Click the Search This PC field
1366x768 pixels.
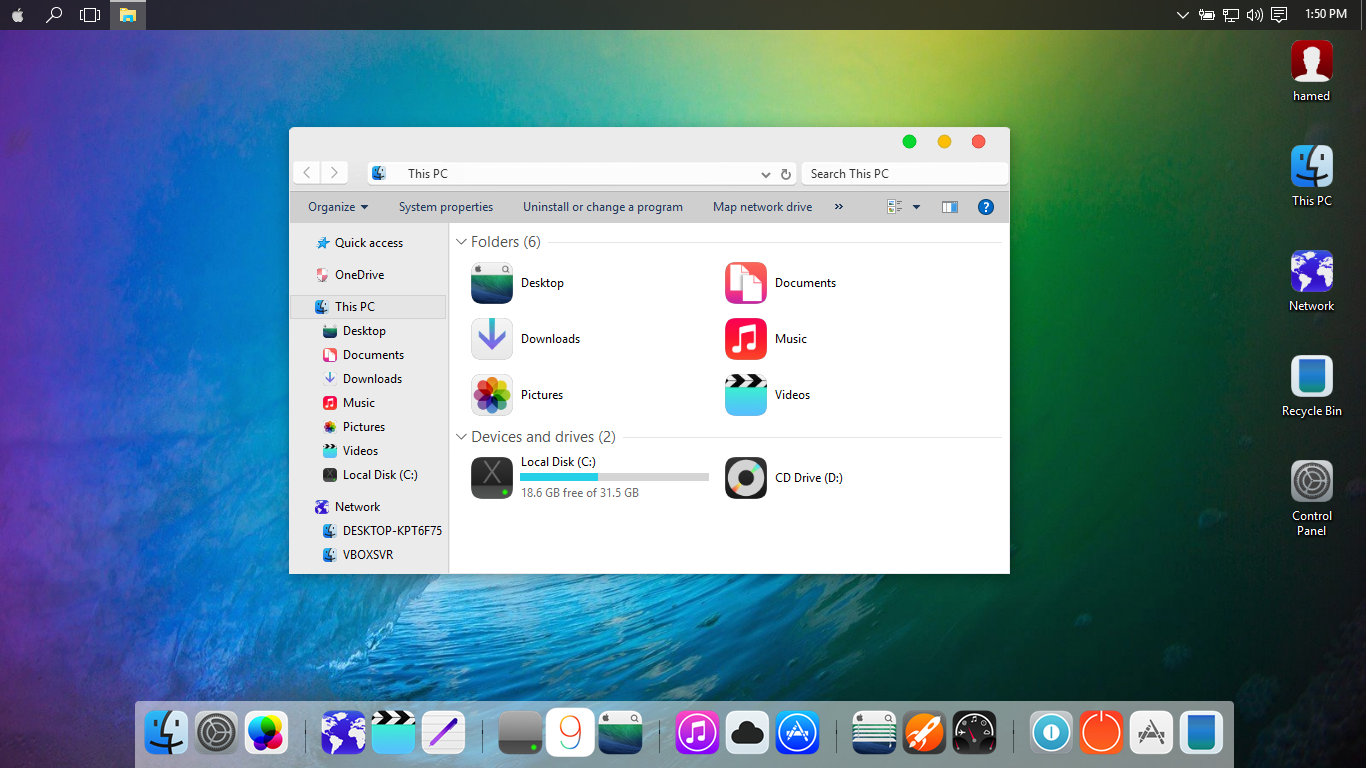(904, 174)
